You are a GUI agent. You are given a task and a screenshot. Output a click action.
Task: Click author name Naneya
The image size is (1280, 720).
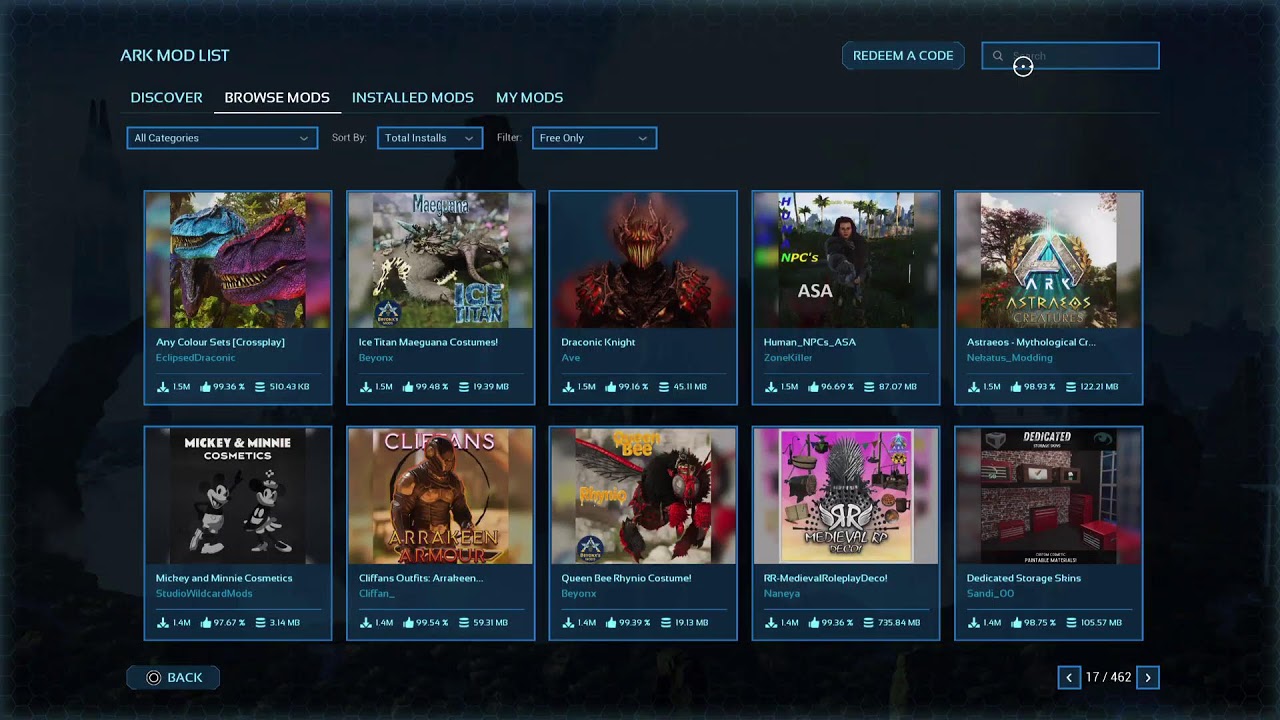tap(782, 594)
